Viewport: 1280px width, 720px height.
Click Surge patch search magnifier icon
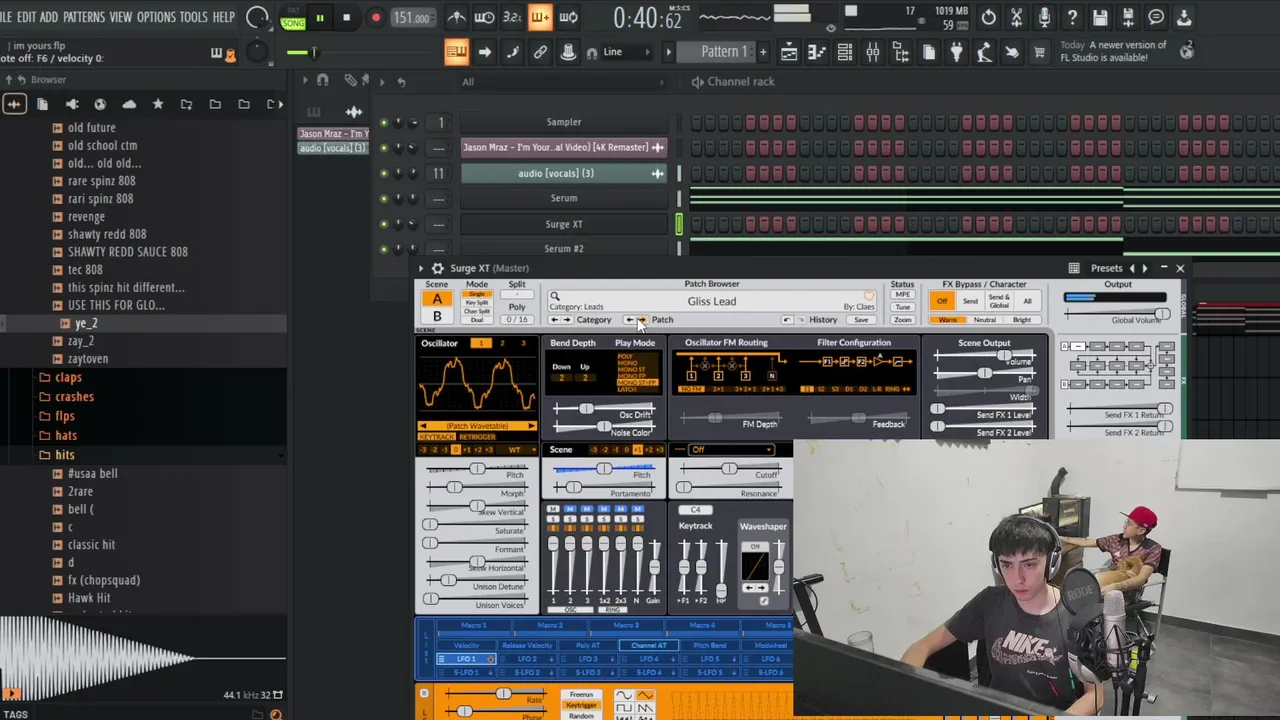(x=554, y=297)
